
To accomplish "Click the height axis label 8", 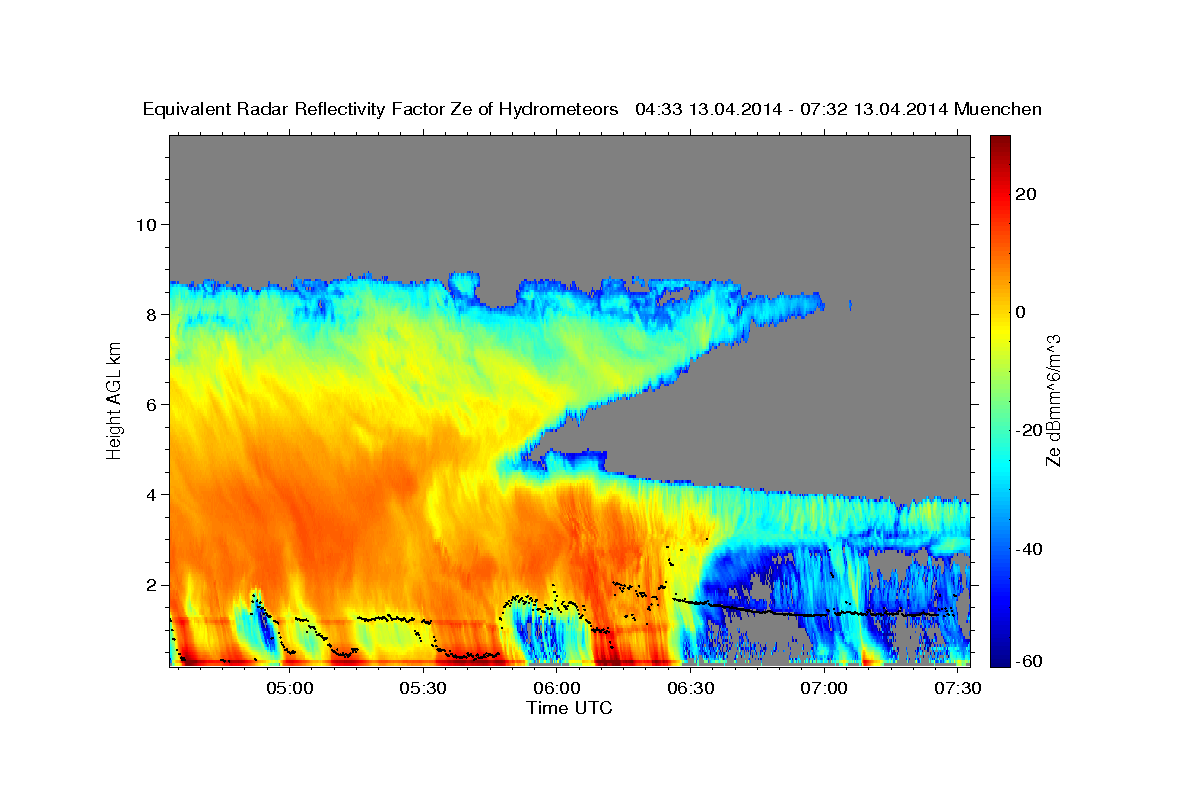I will point(152,314).
